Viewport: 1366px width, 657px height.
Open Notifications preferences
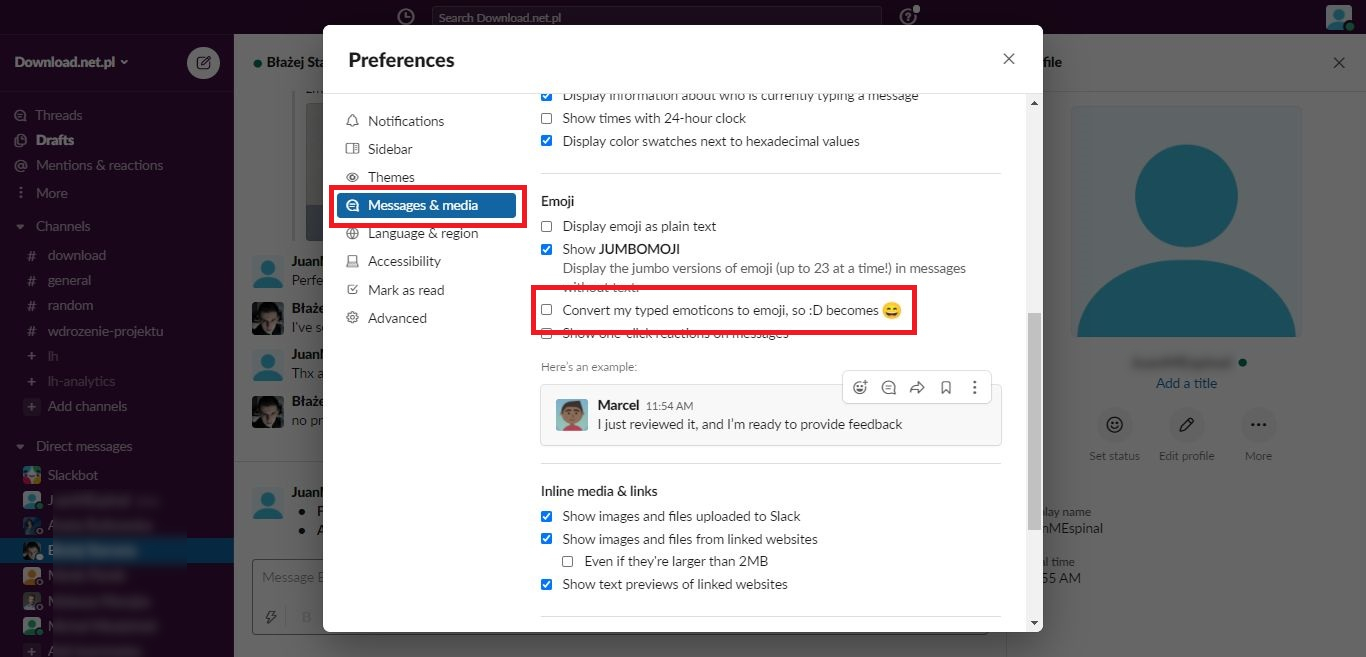(426, 121)
